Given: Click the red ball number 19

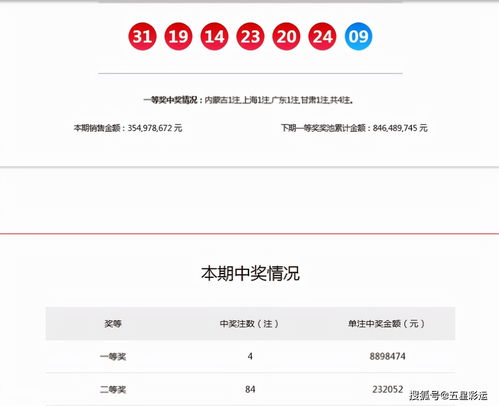Looking at the screenshot, I should pos(178,36).
